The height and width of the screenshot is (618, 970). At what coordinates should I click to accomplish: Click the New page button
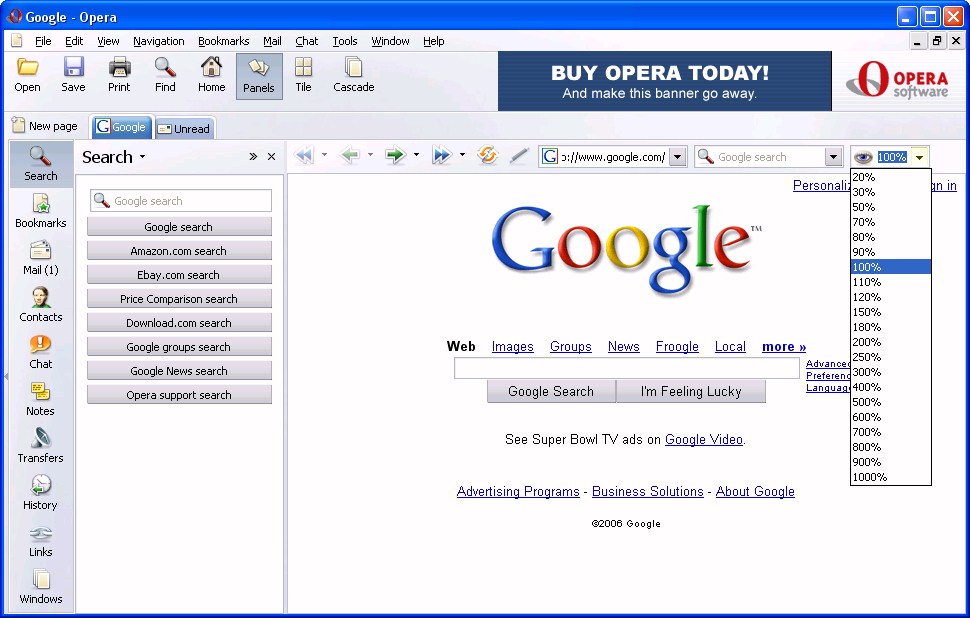point(45,126)
